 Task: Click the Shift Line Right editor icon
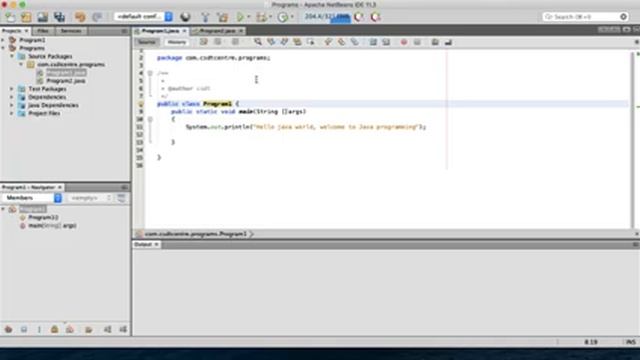(386, 42)
